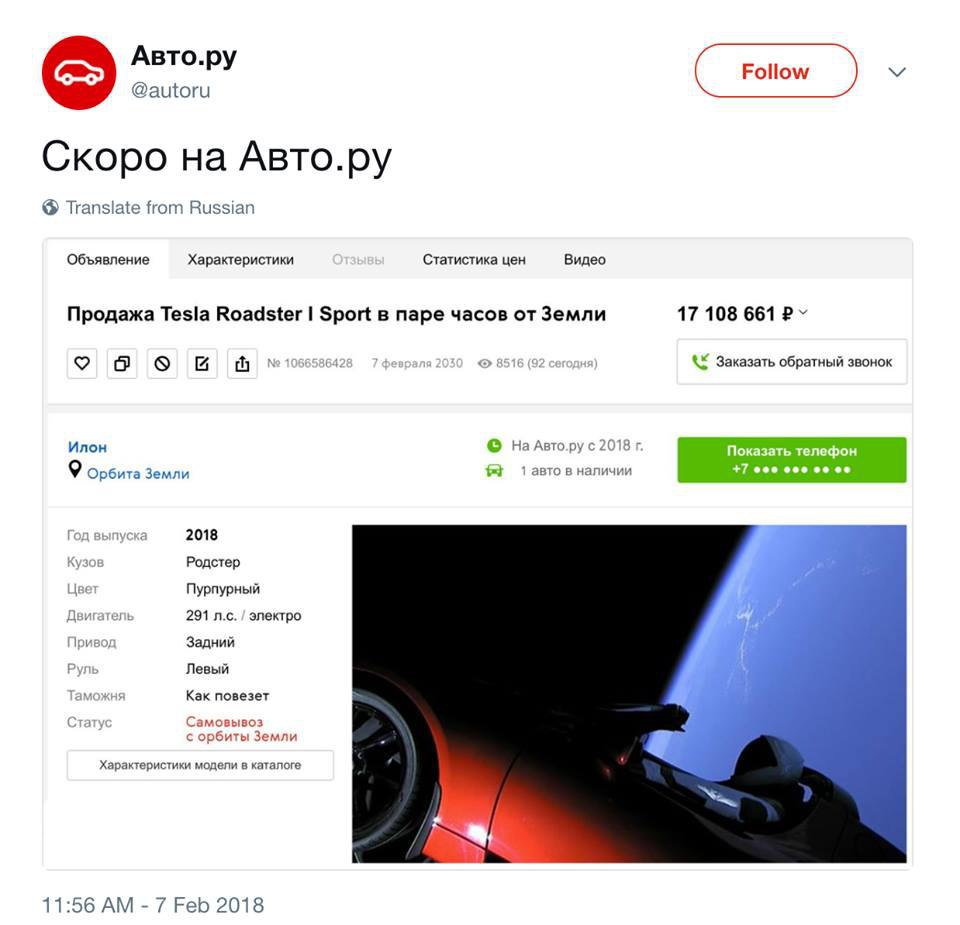Open the Статистика цен tab

coord(474,260)
